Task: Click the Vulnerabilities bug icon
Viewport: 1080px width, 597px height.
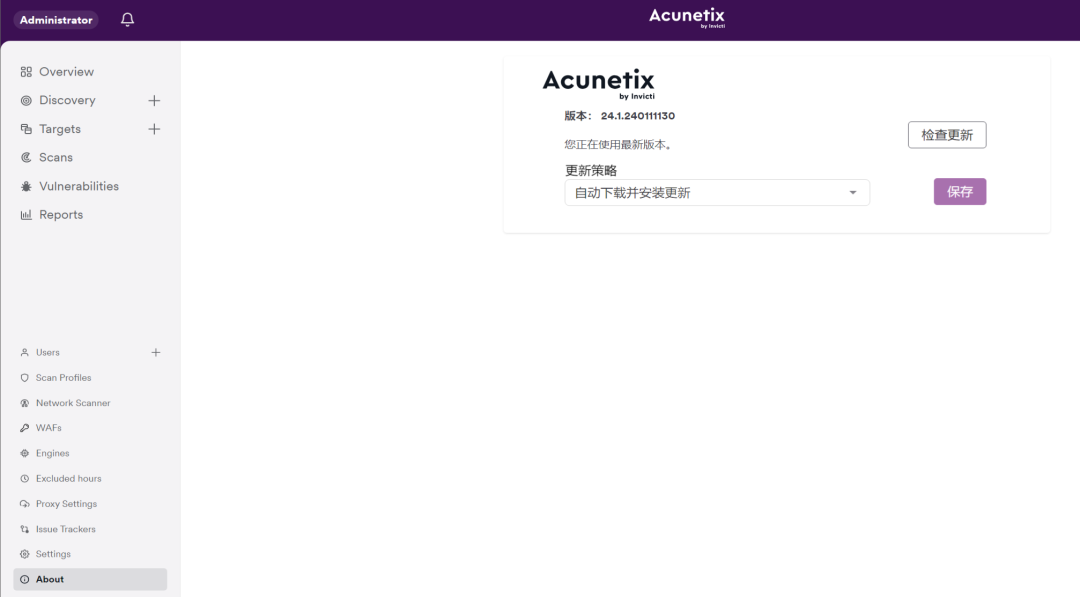Action: click(26, 187)
